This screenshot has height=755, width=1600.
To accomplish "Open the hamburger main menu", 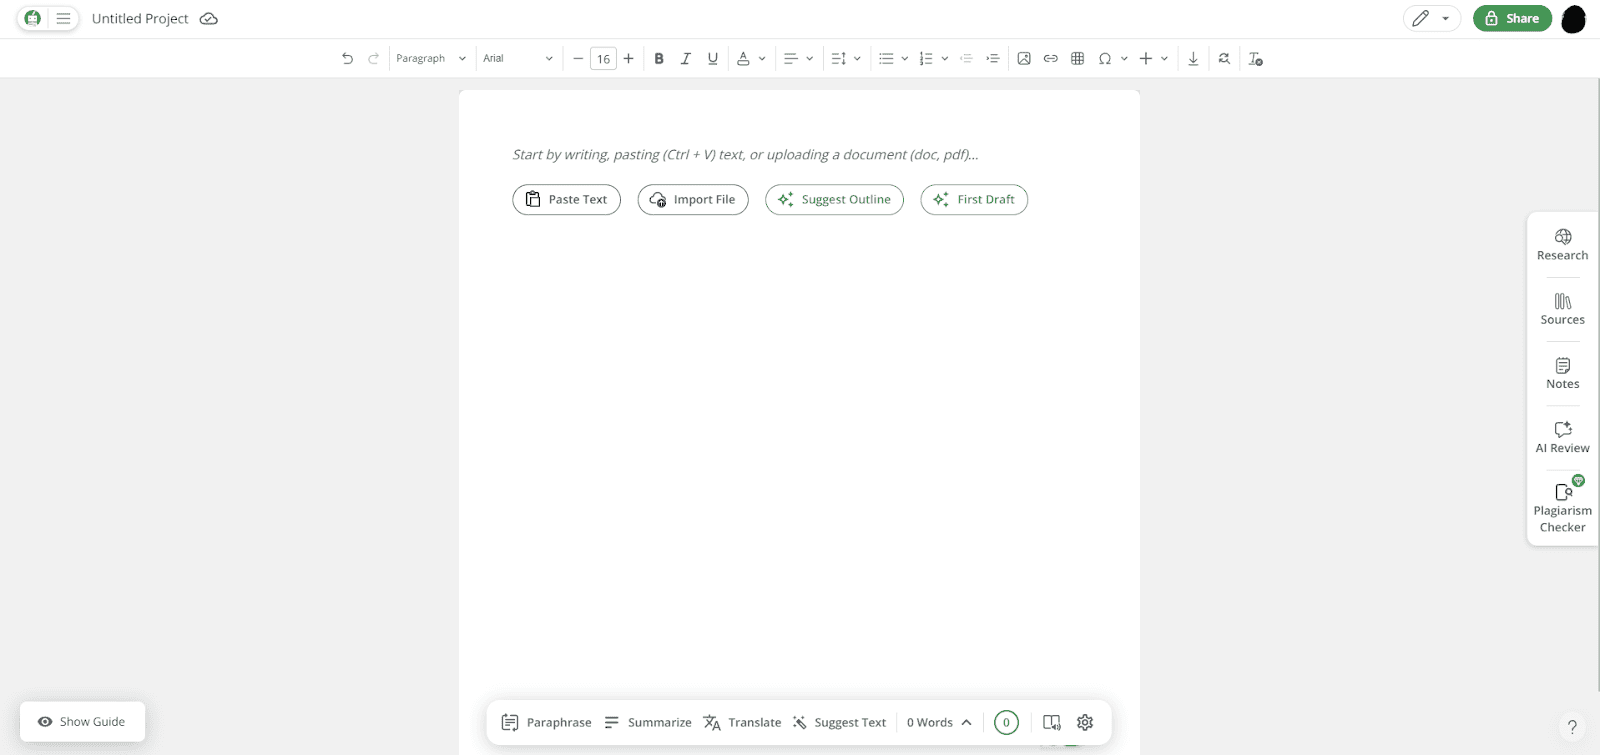I will point(63,18).
